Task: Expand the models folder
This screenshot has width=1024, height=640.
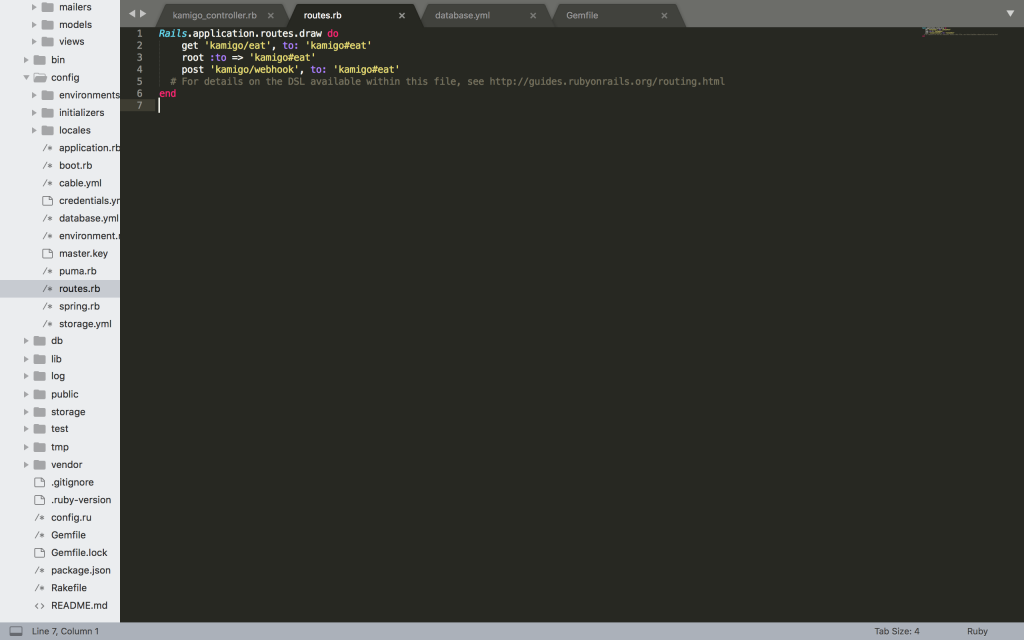Action: point(34,25)
